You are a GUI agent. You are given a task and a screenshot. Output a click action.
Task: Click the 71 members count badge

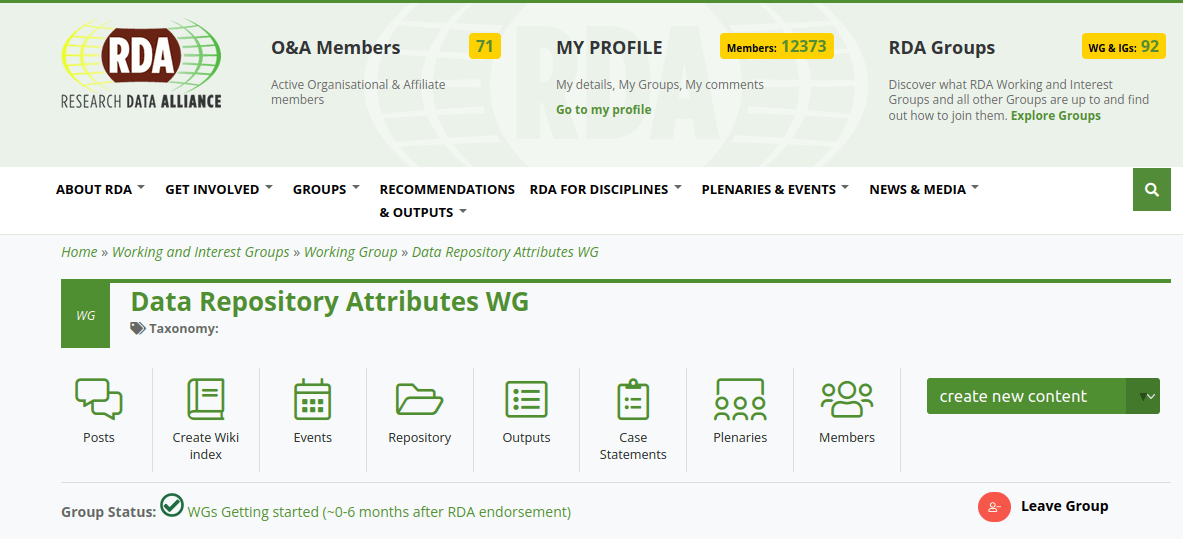[485, 47]
